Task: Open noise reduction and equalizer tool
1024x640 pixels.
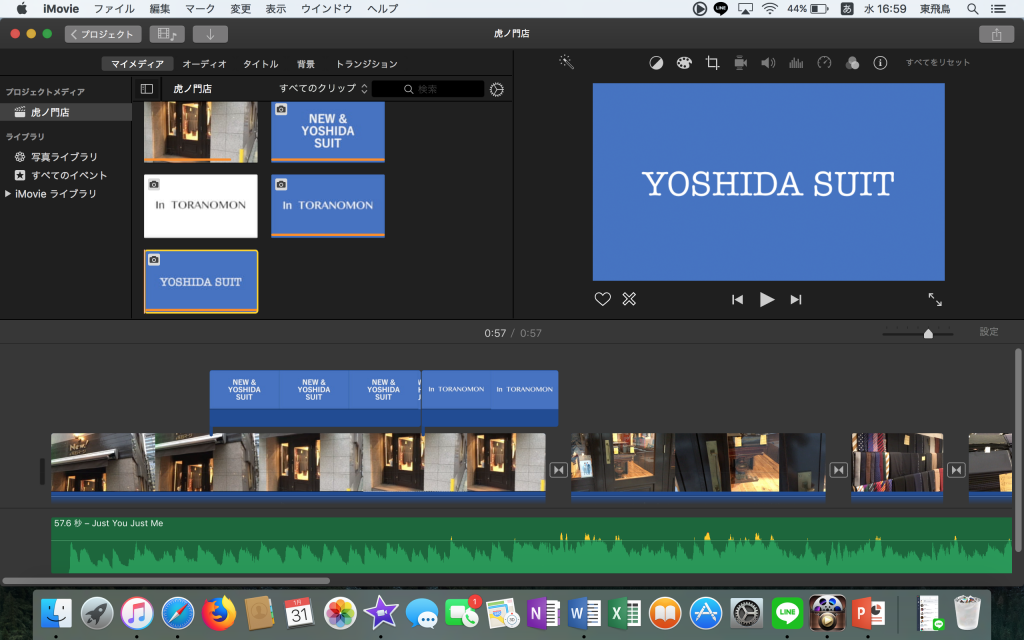Action: click(x=796, y=63)
